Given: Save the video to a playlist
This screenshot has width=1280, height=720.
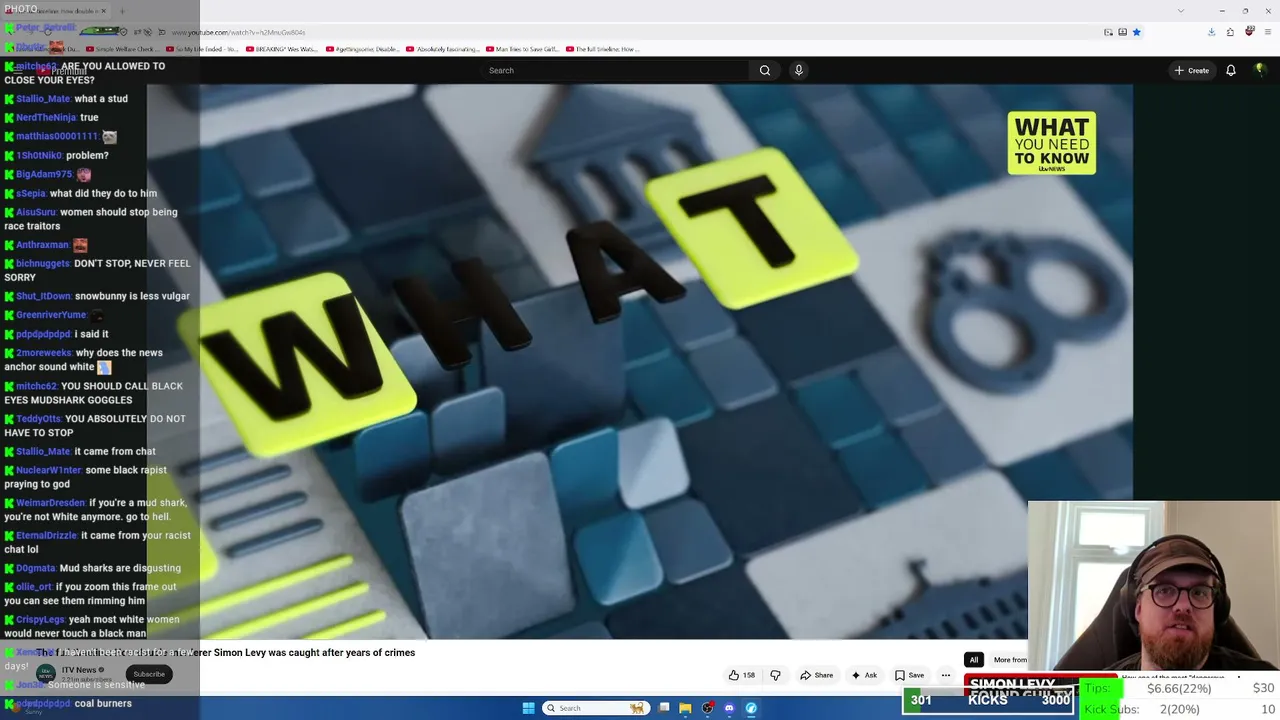Looking at the screenshot, I should pyautogui.click(x=909, y=675).
